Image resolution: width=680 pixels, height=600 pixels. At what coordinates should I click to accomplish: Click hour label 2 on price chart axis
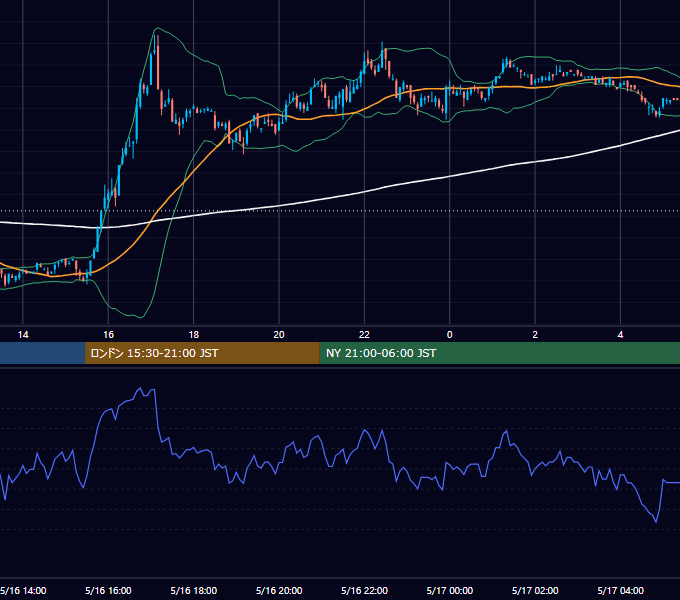coord(535,335)
